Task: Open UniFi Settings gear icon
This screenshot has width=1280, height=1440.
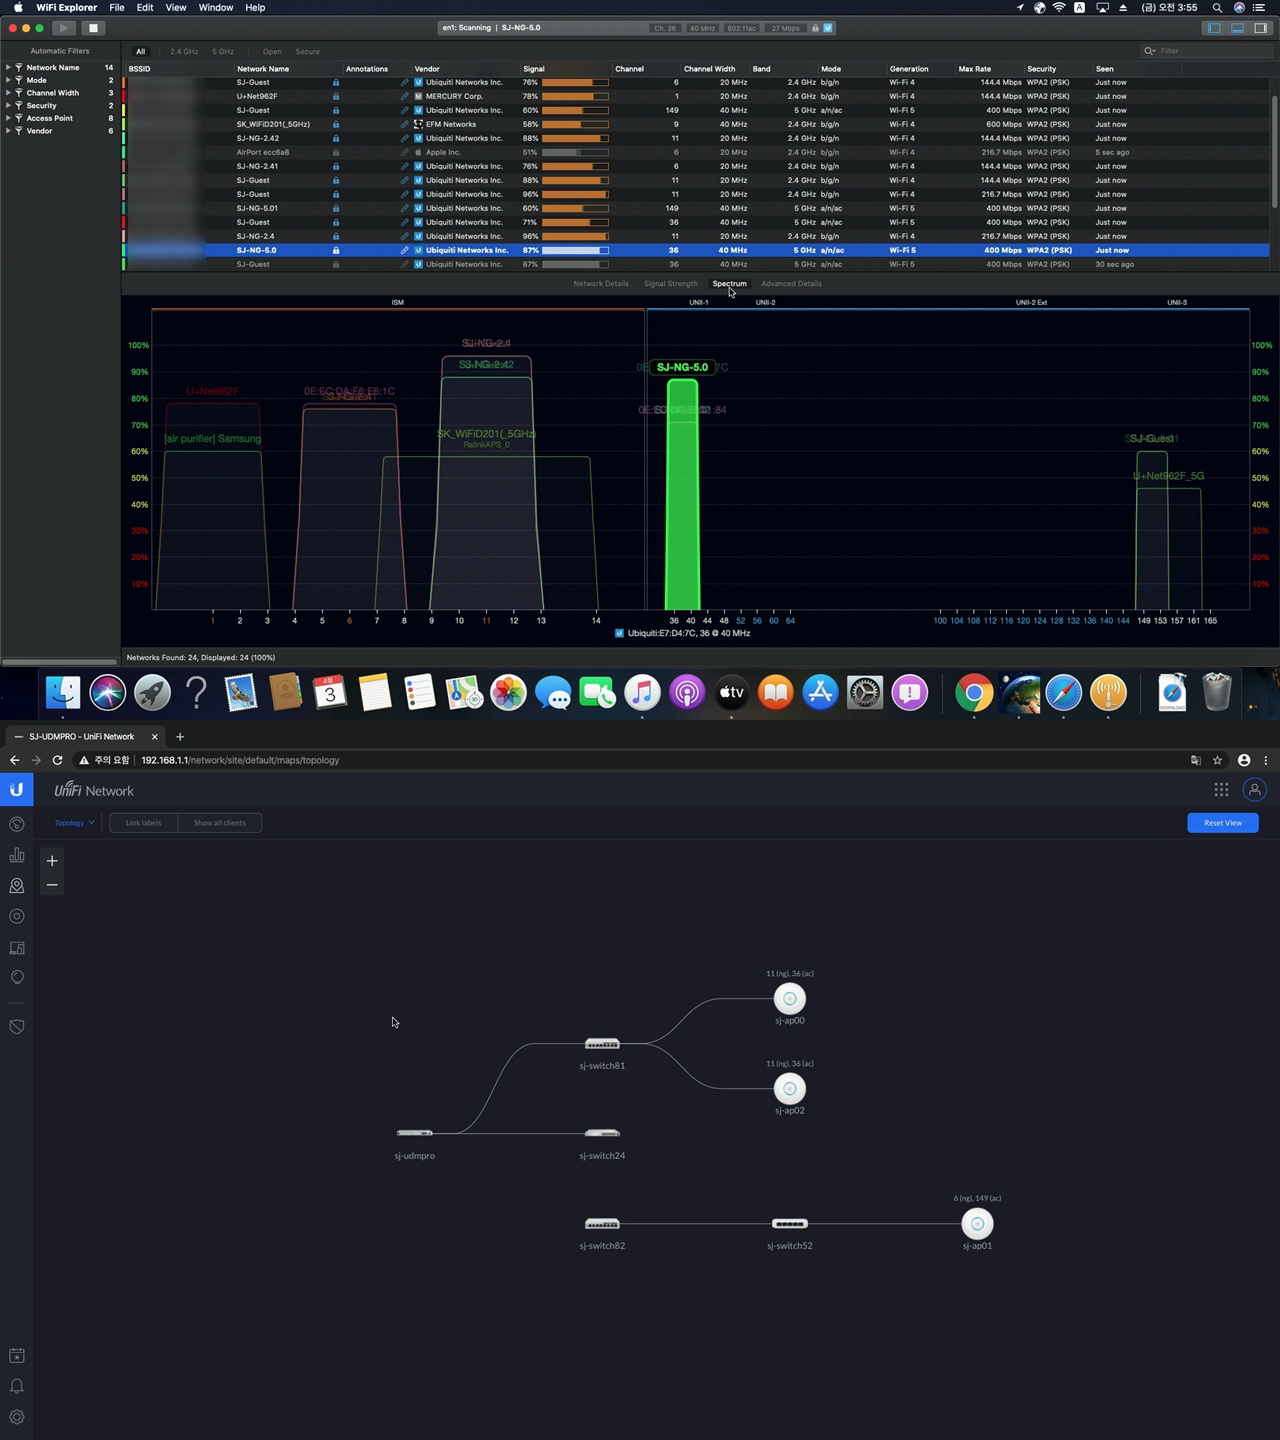Action: coord(17,1417)
